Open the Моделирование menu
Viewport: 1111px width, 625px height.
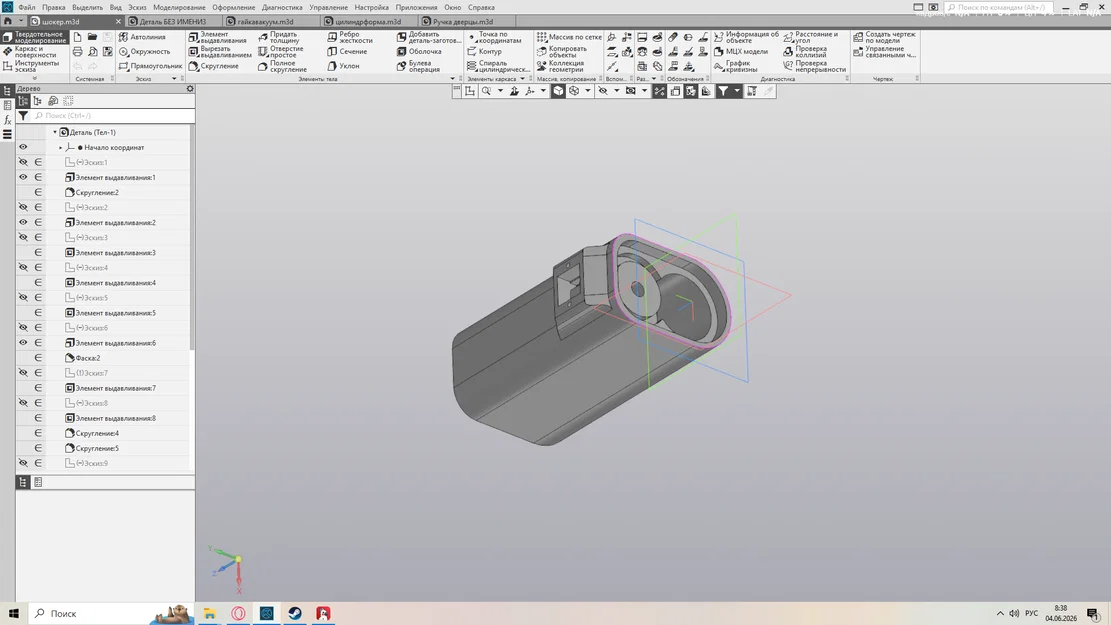(x=179, y=7)
